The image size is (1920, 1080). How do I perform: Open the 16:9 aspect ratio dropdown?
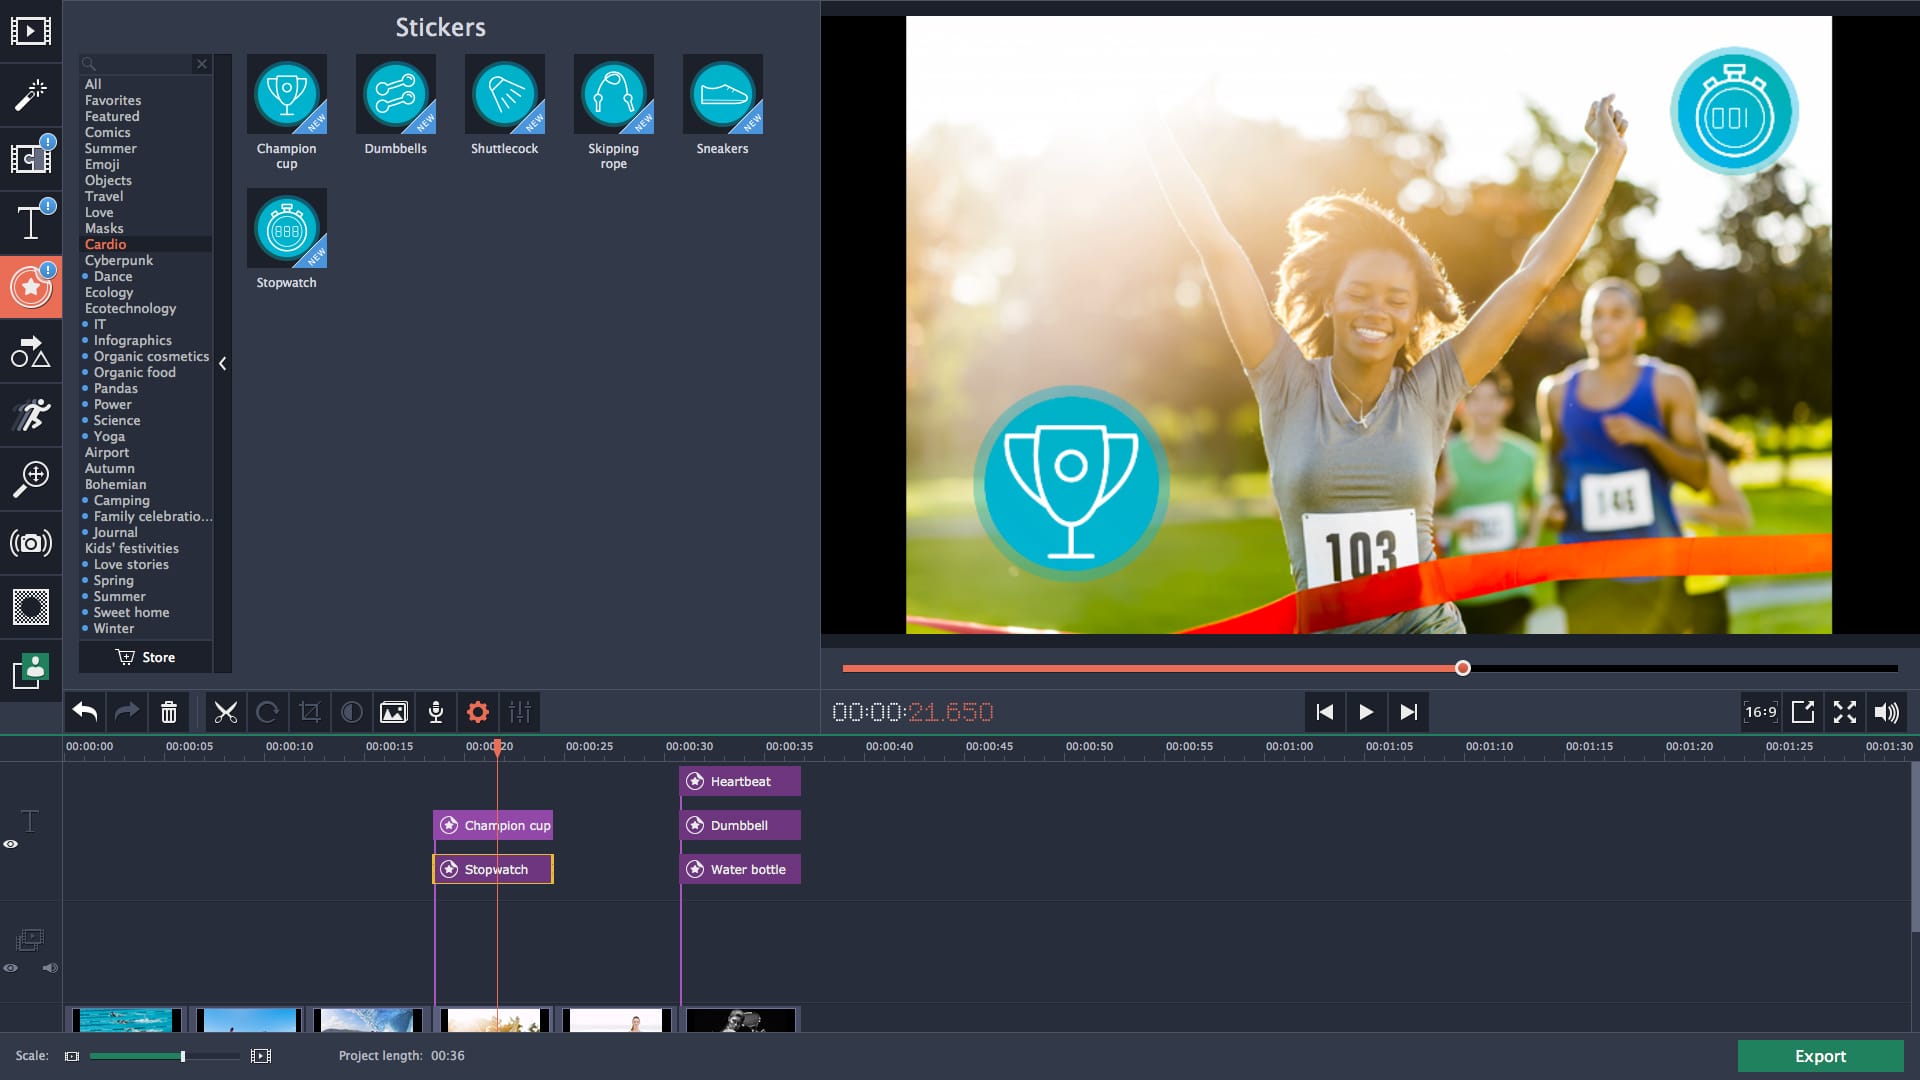click(1761, 712)
